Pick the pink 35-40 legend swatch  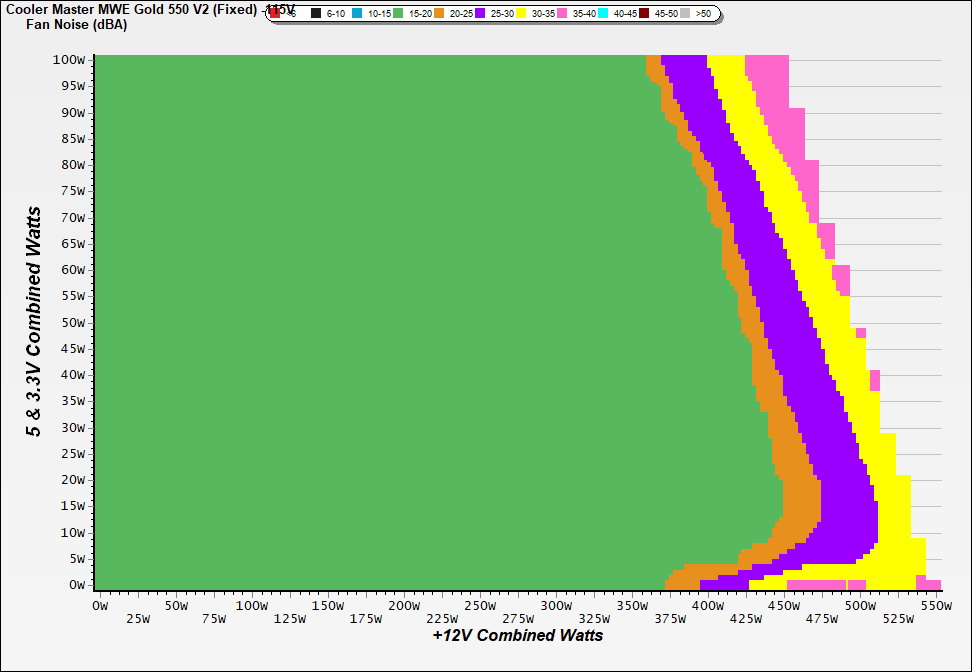click(x=563, y=14)
